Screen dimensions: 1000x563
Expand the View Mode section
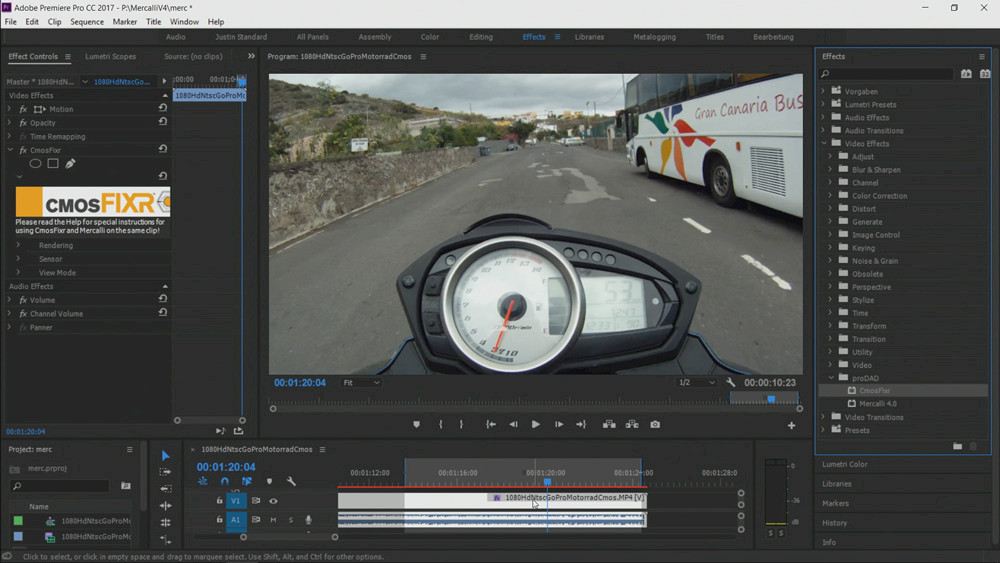pos(18,272)
